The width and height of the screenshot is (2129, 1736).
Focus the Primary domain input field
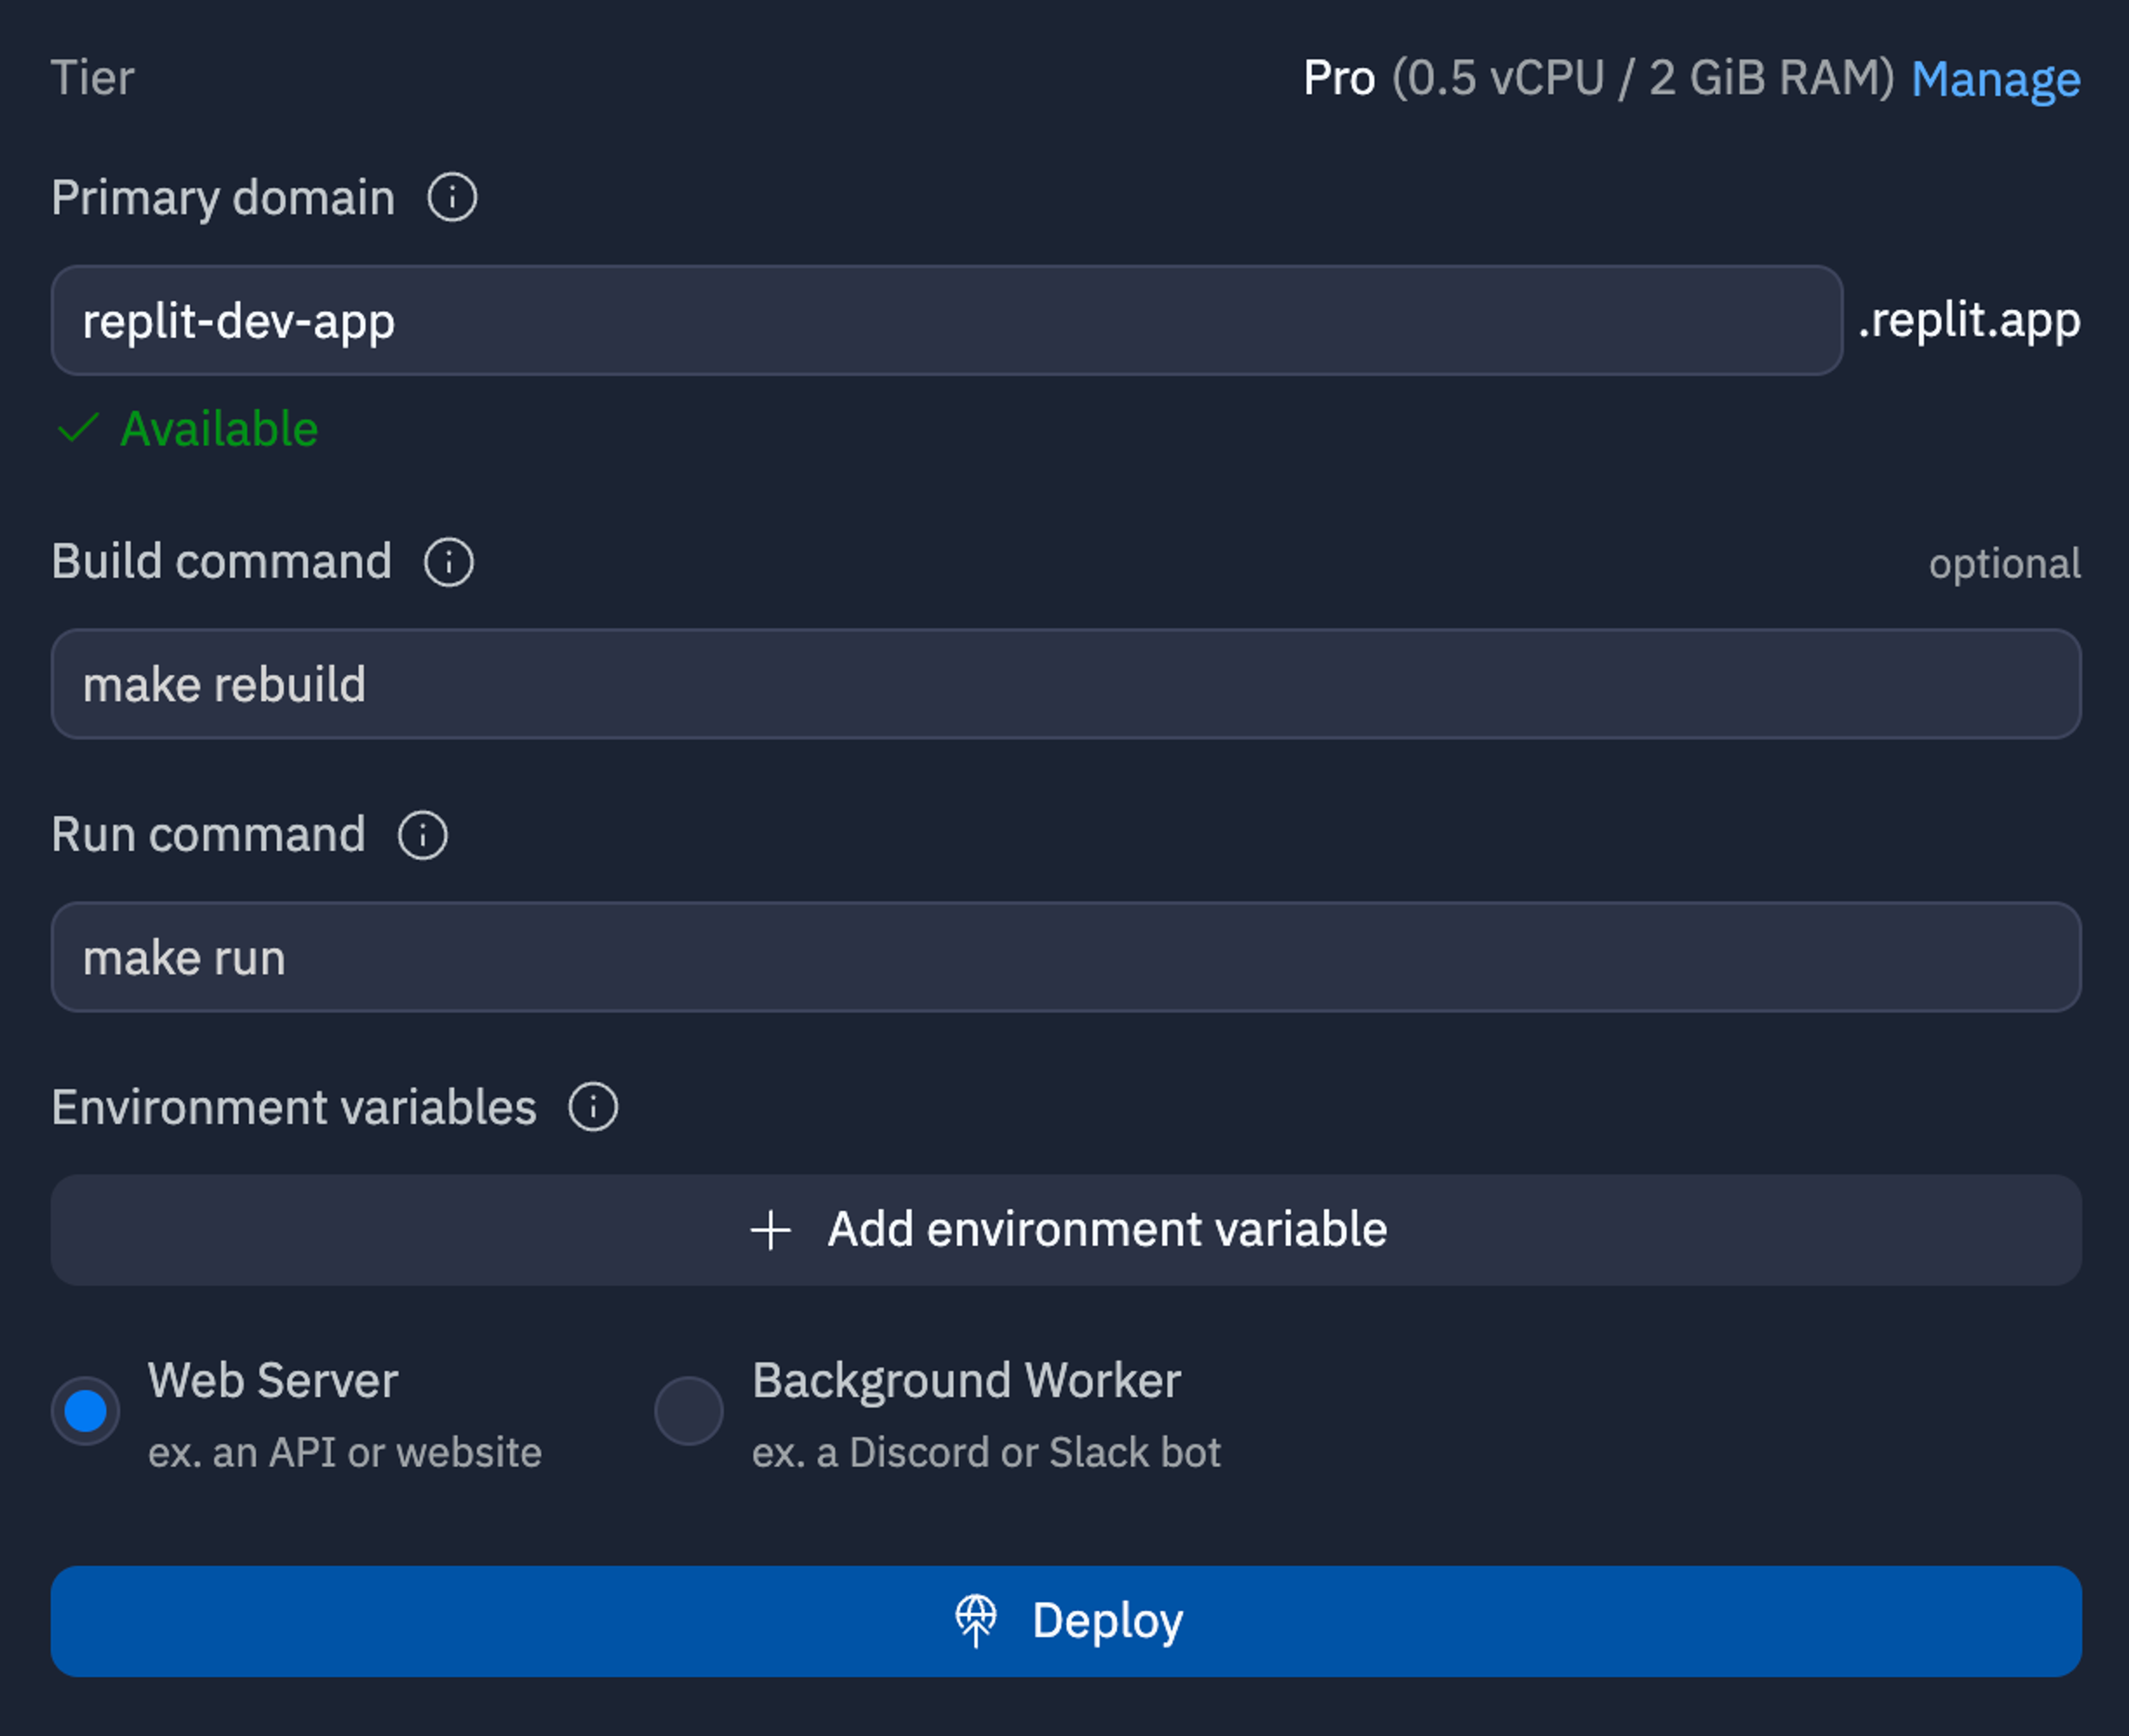coord(947,321)
